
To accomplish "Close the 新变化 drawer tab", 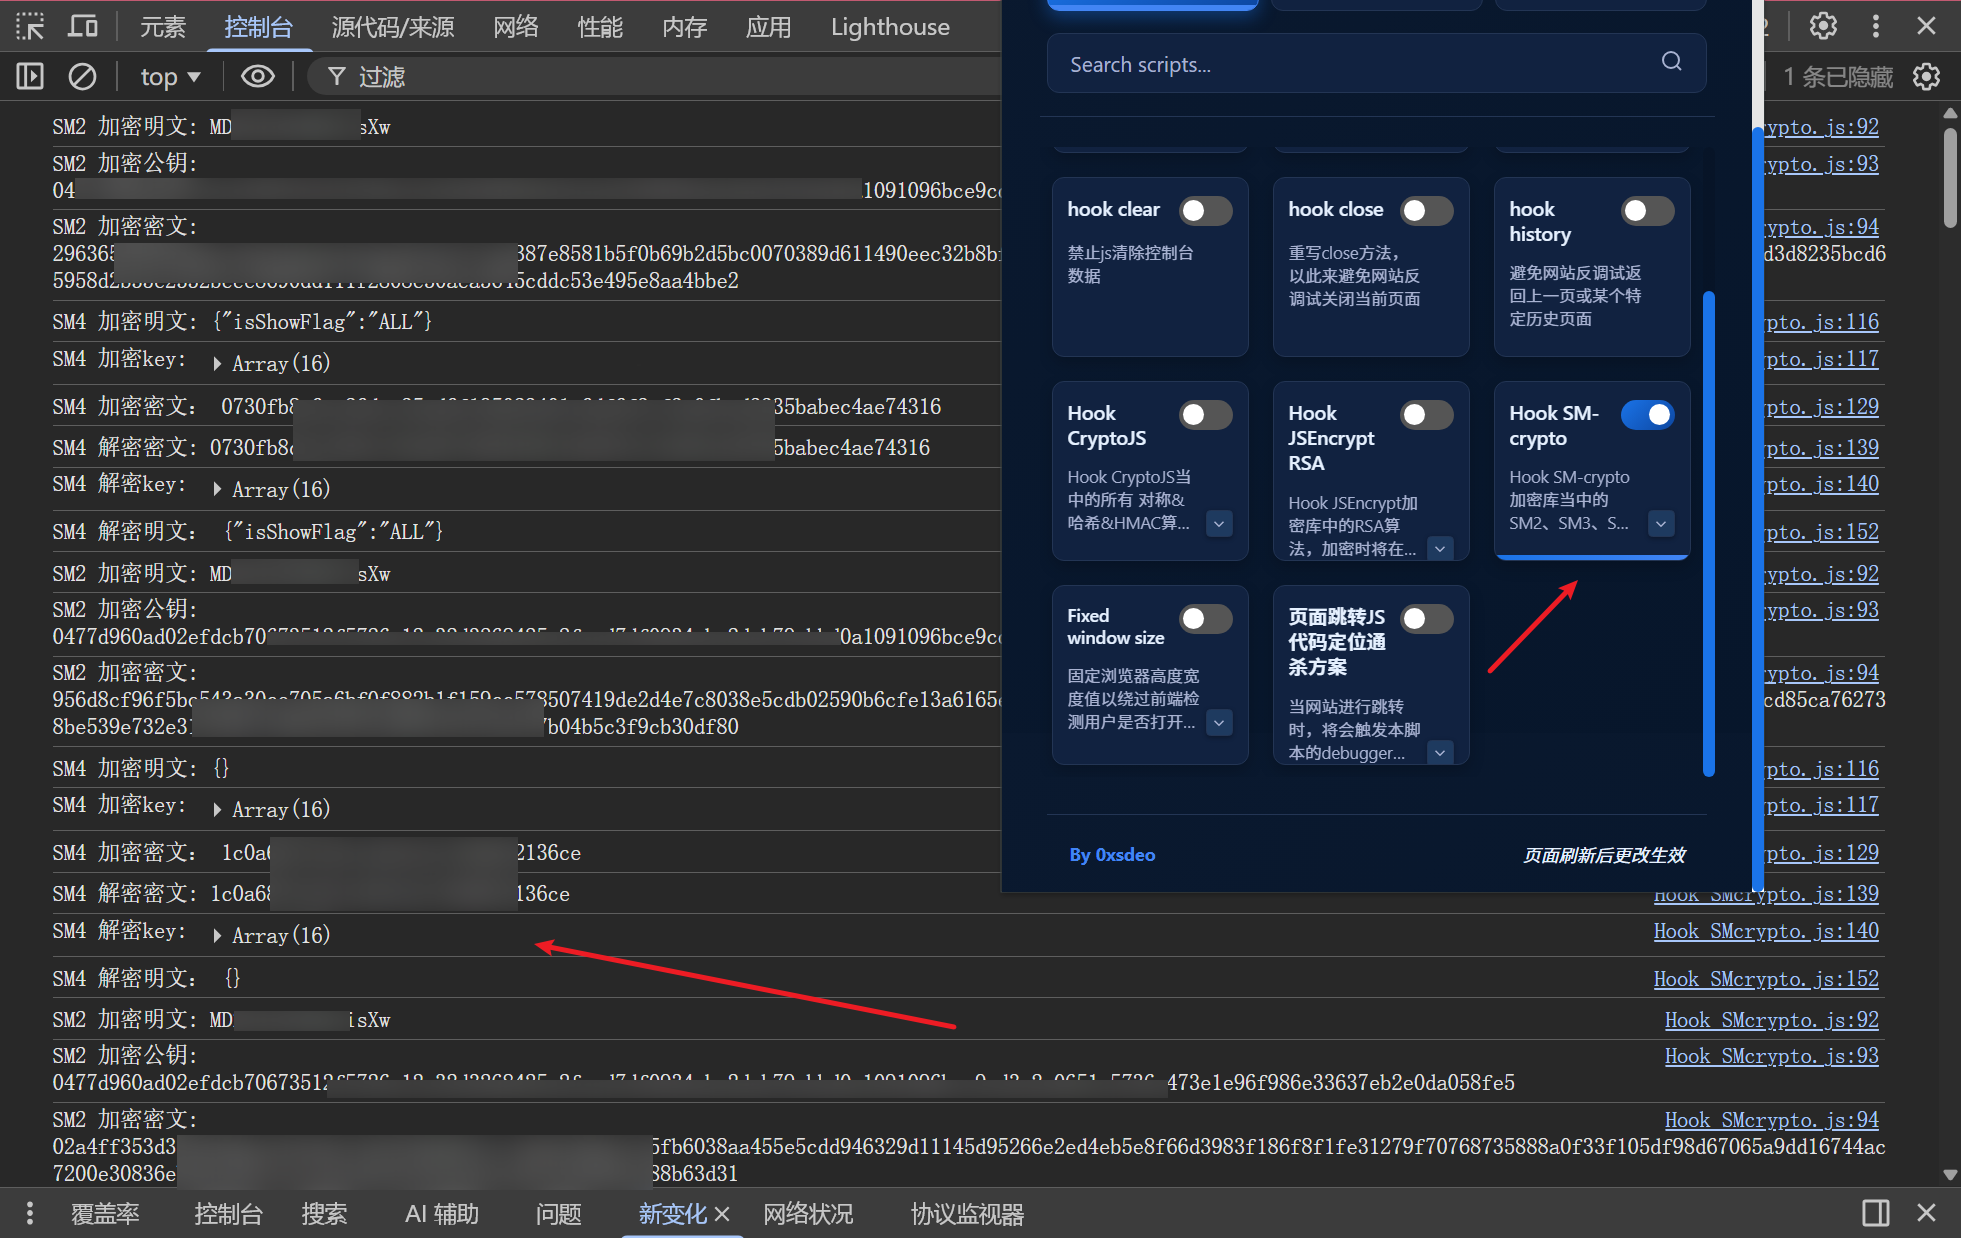I will click(722, 1214).
